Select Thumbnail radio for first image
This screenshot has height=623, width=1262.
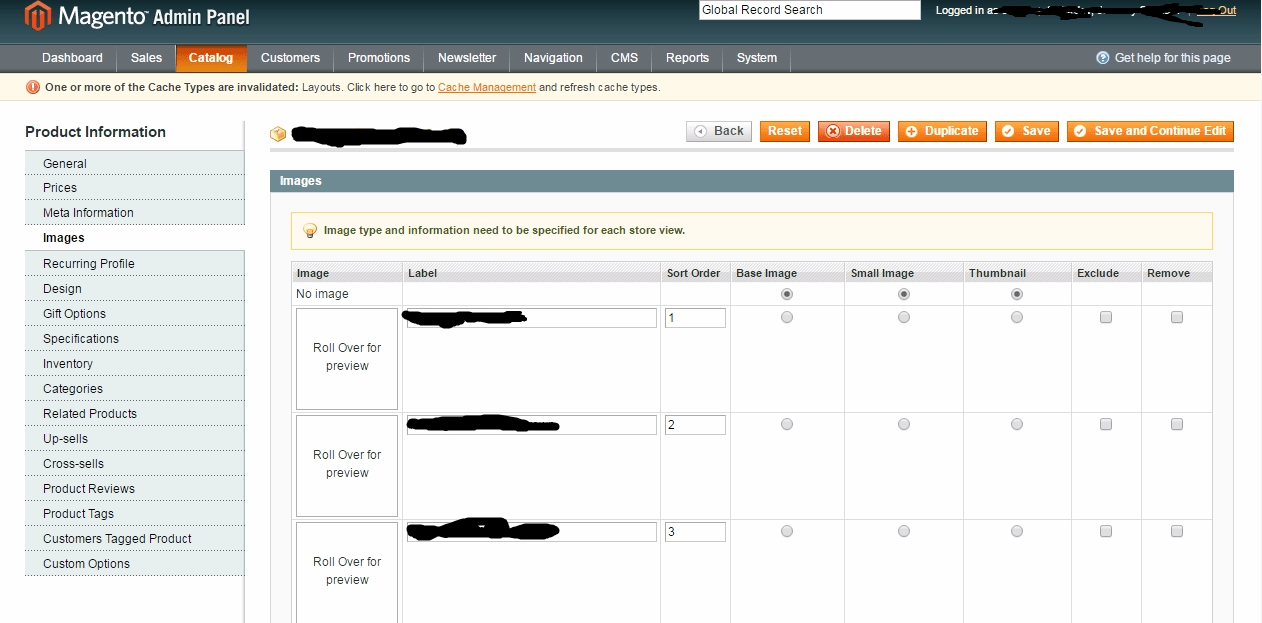[x=1017, y=317]
